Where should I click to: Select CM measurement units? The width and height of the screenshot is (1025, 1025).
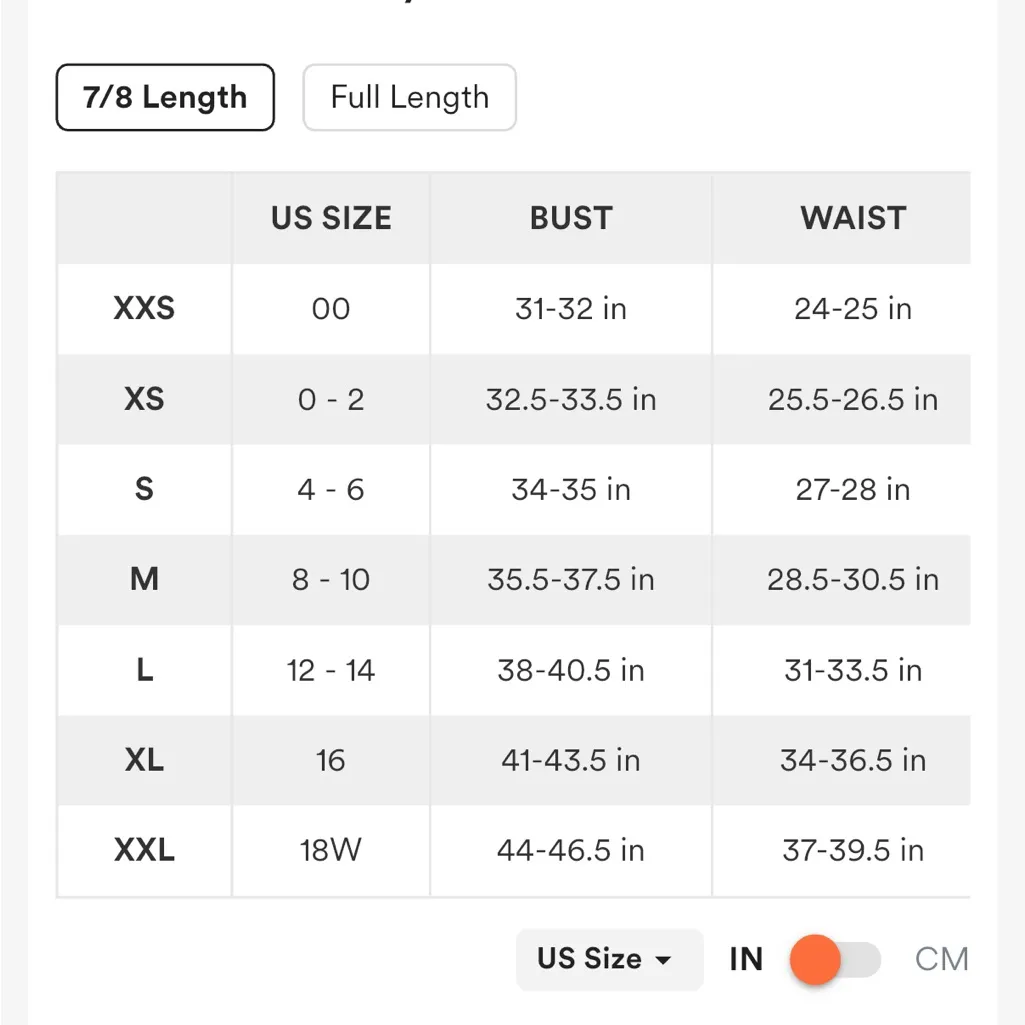click(939, 959)
